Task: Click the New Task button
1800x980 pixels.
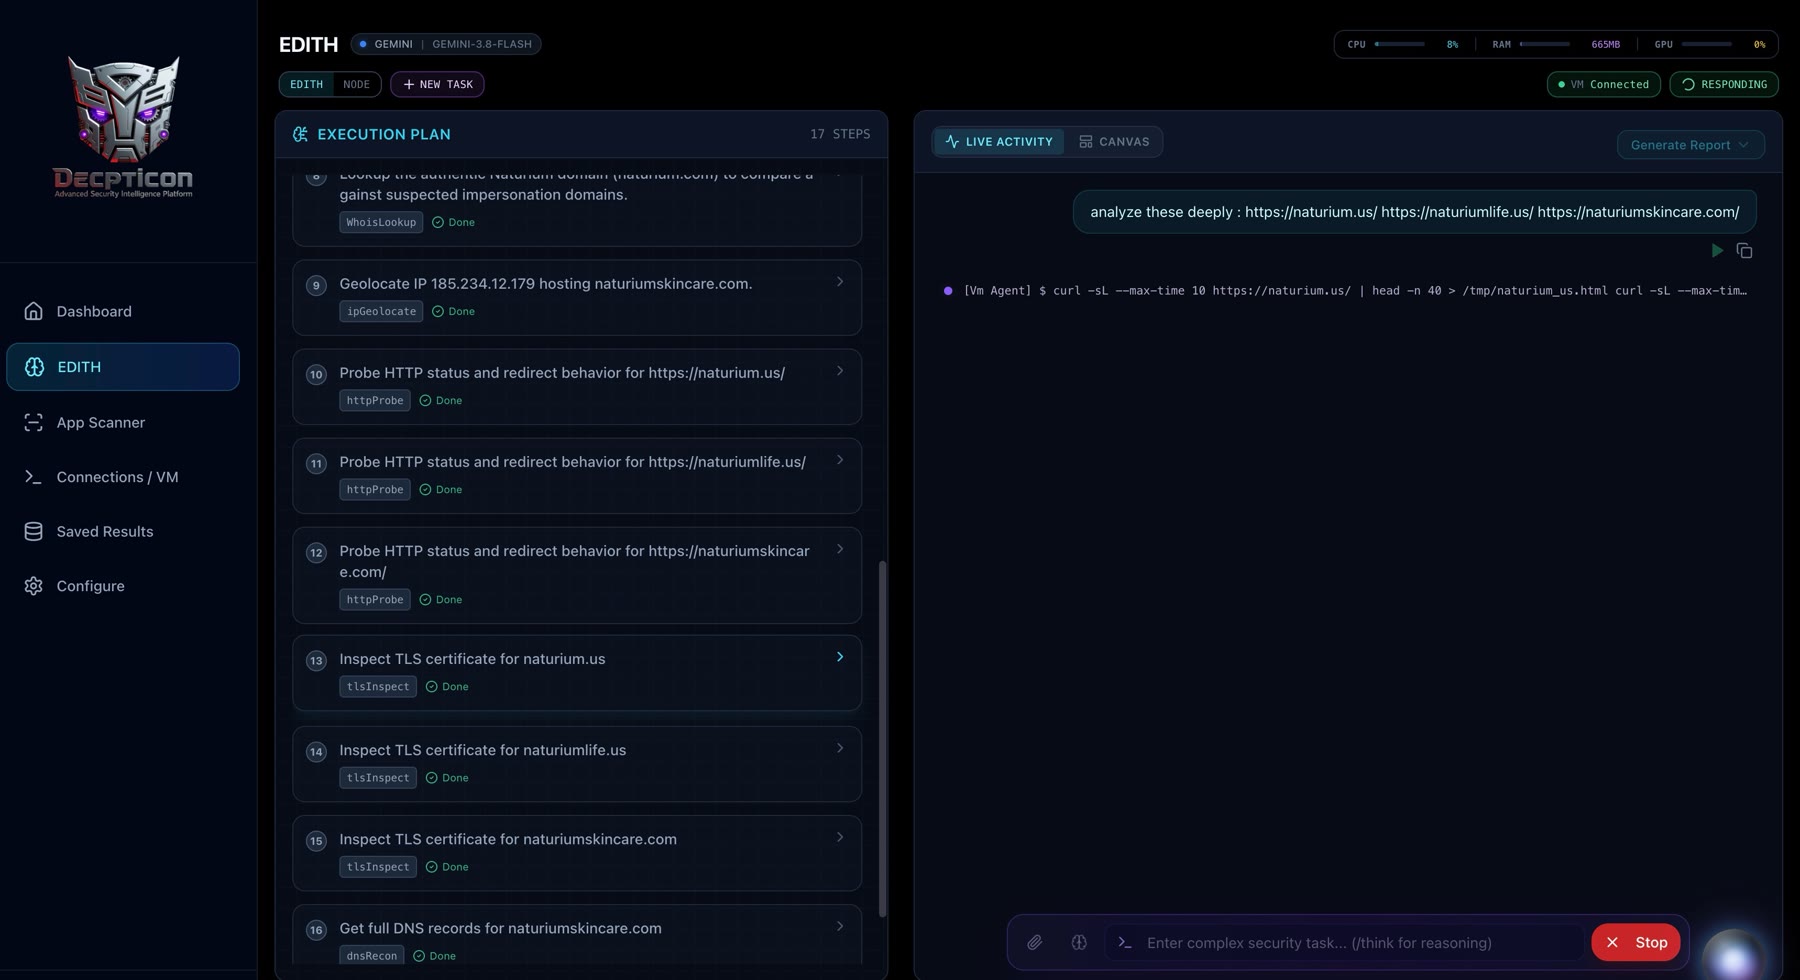Action: click(437, 84)
